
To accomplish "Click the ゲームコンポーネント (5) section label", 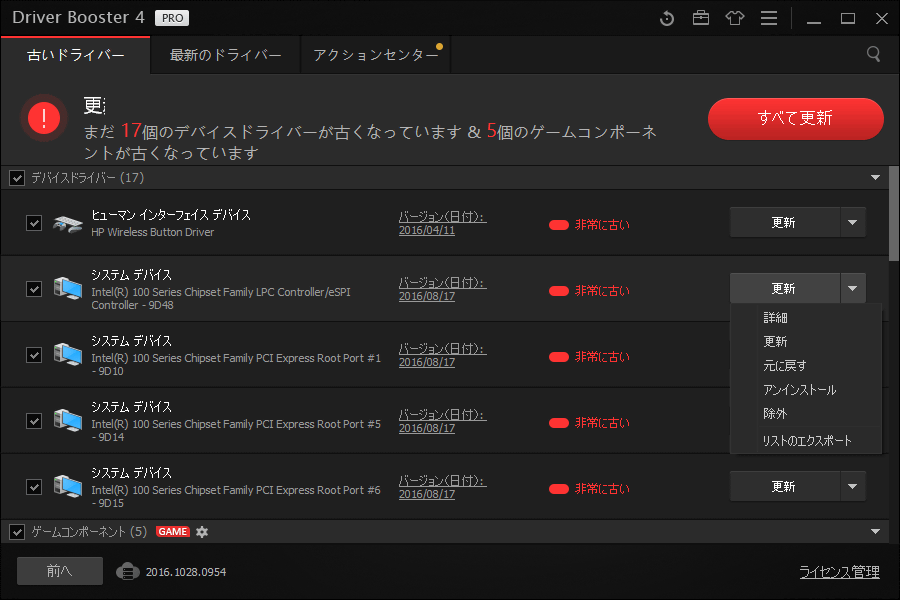I will point(89,532).
